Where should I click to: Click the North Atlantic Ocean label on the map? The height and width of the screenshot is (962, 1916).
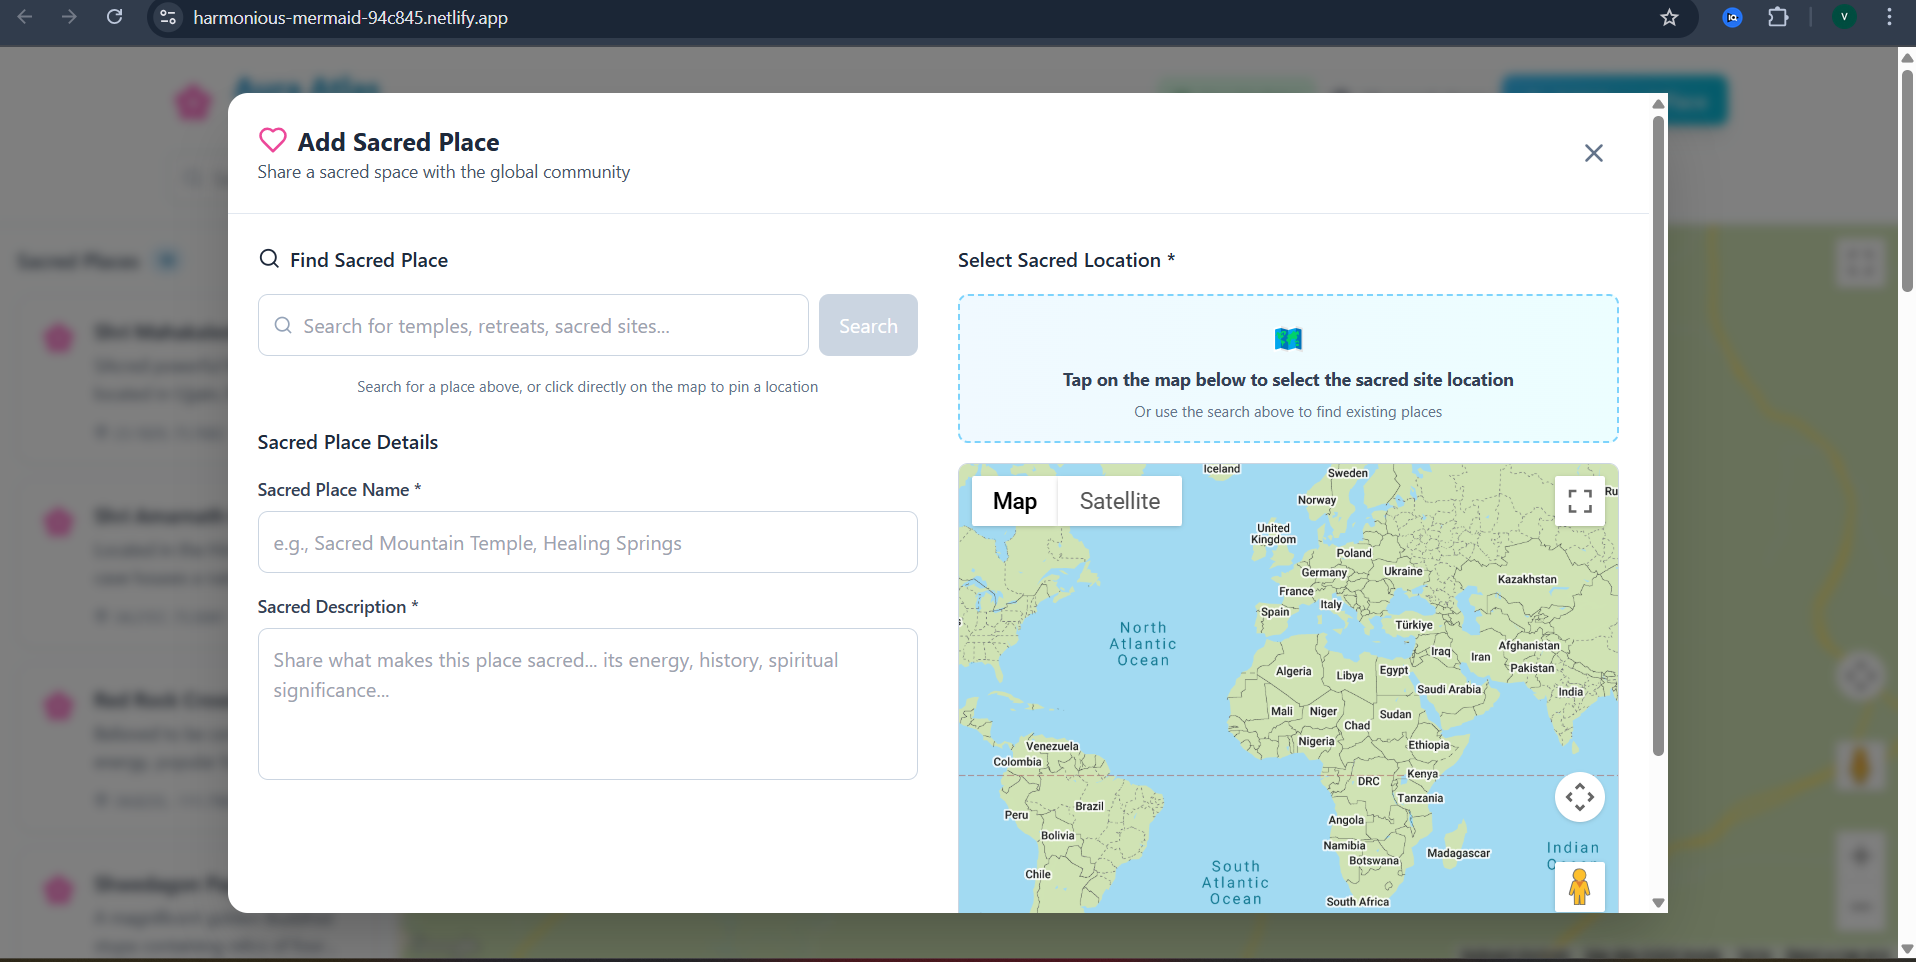[x=1143, y=644]
